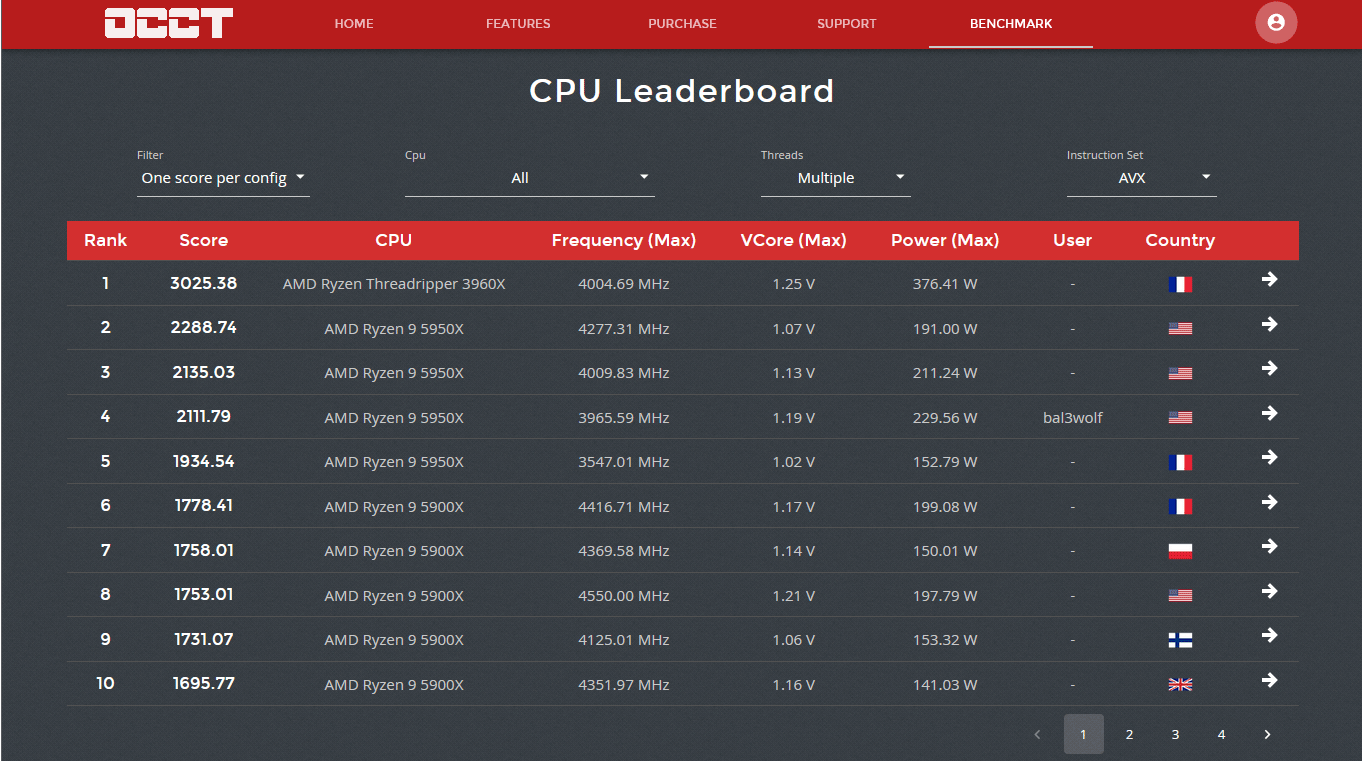The width and height of the screenshot is (1363, 761).
Task: Open details arrow for score 1753.01
Action: click(1269, 591)
